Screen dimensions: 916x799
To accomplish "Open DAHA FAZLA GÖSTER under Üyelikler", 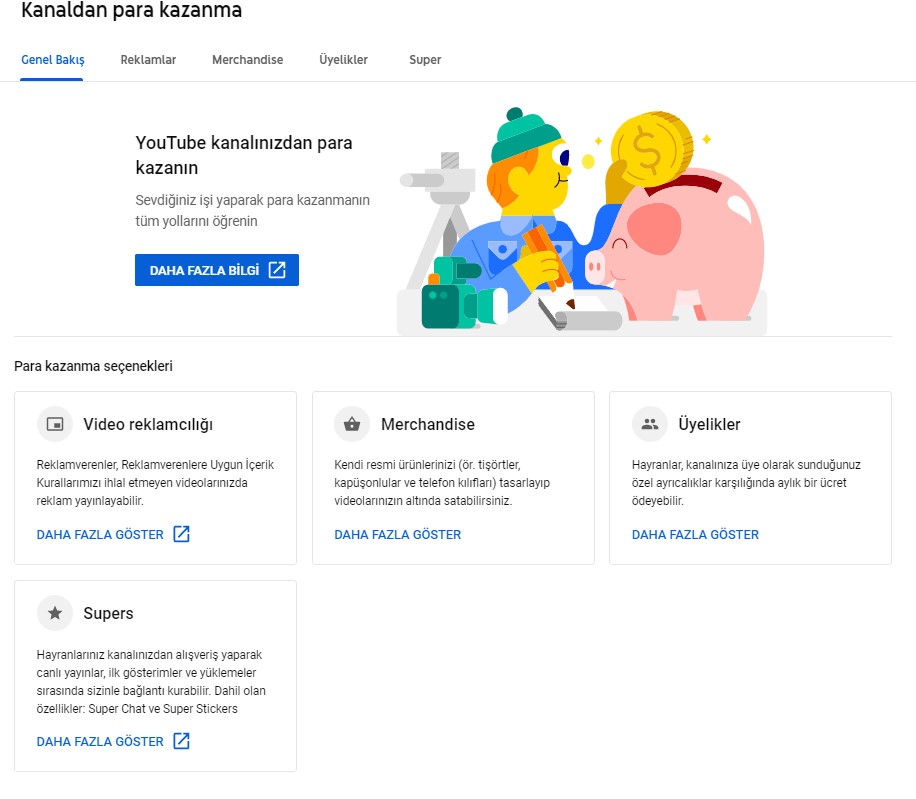I will tap(695, 534).
